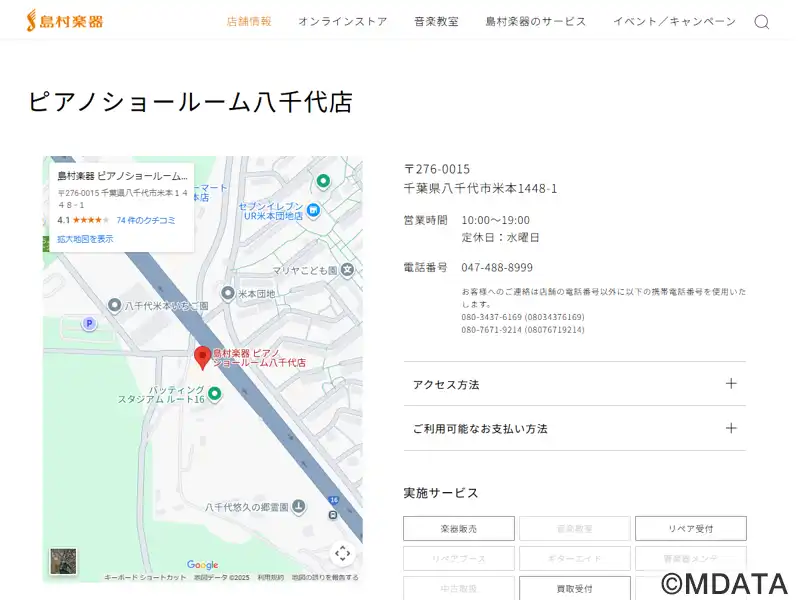The height and width of the screenshot is (600, 800).
Task: Click the 楽器販売 service button
Action: tap(459, 528)
